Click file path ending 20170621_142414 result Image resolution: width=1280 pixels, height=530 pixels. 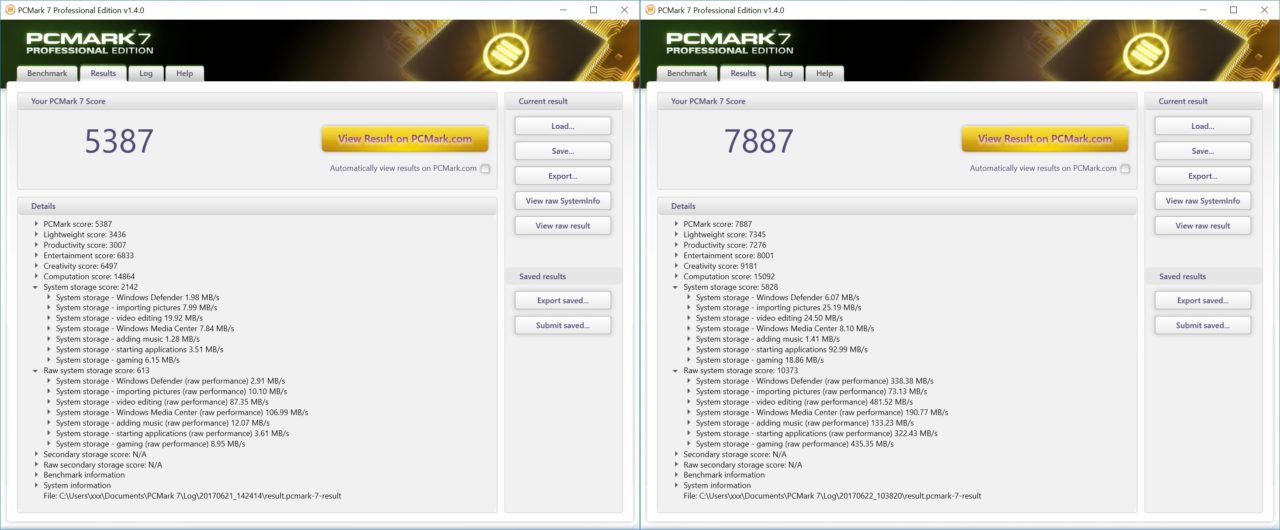click(192, 496)
